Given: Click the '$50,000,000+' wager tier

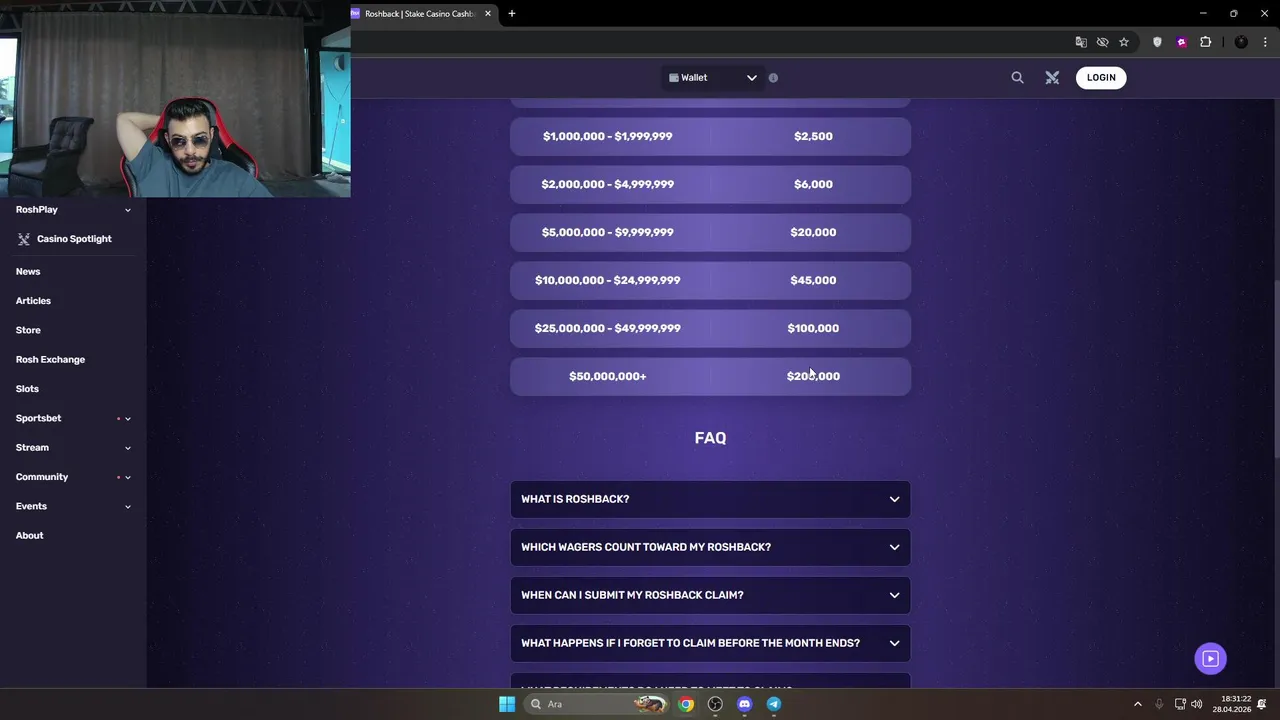Looking at the screenshot, I should (x=608, y=376).
